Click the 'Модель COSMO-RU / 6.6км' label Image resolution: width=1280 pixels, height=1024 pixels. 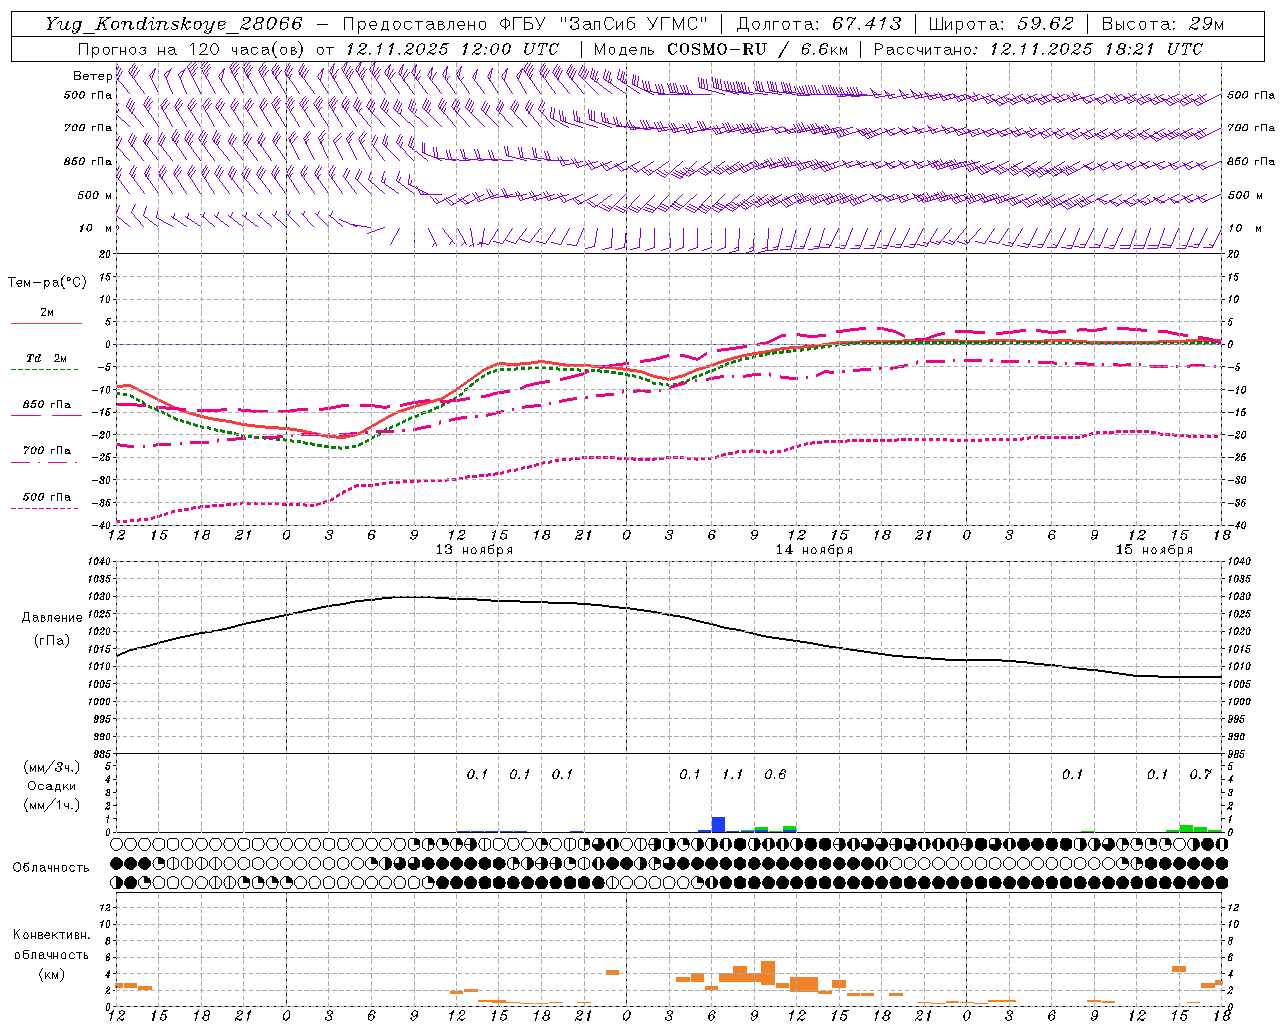pyautogui.click(x=721, y=49)
